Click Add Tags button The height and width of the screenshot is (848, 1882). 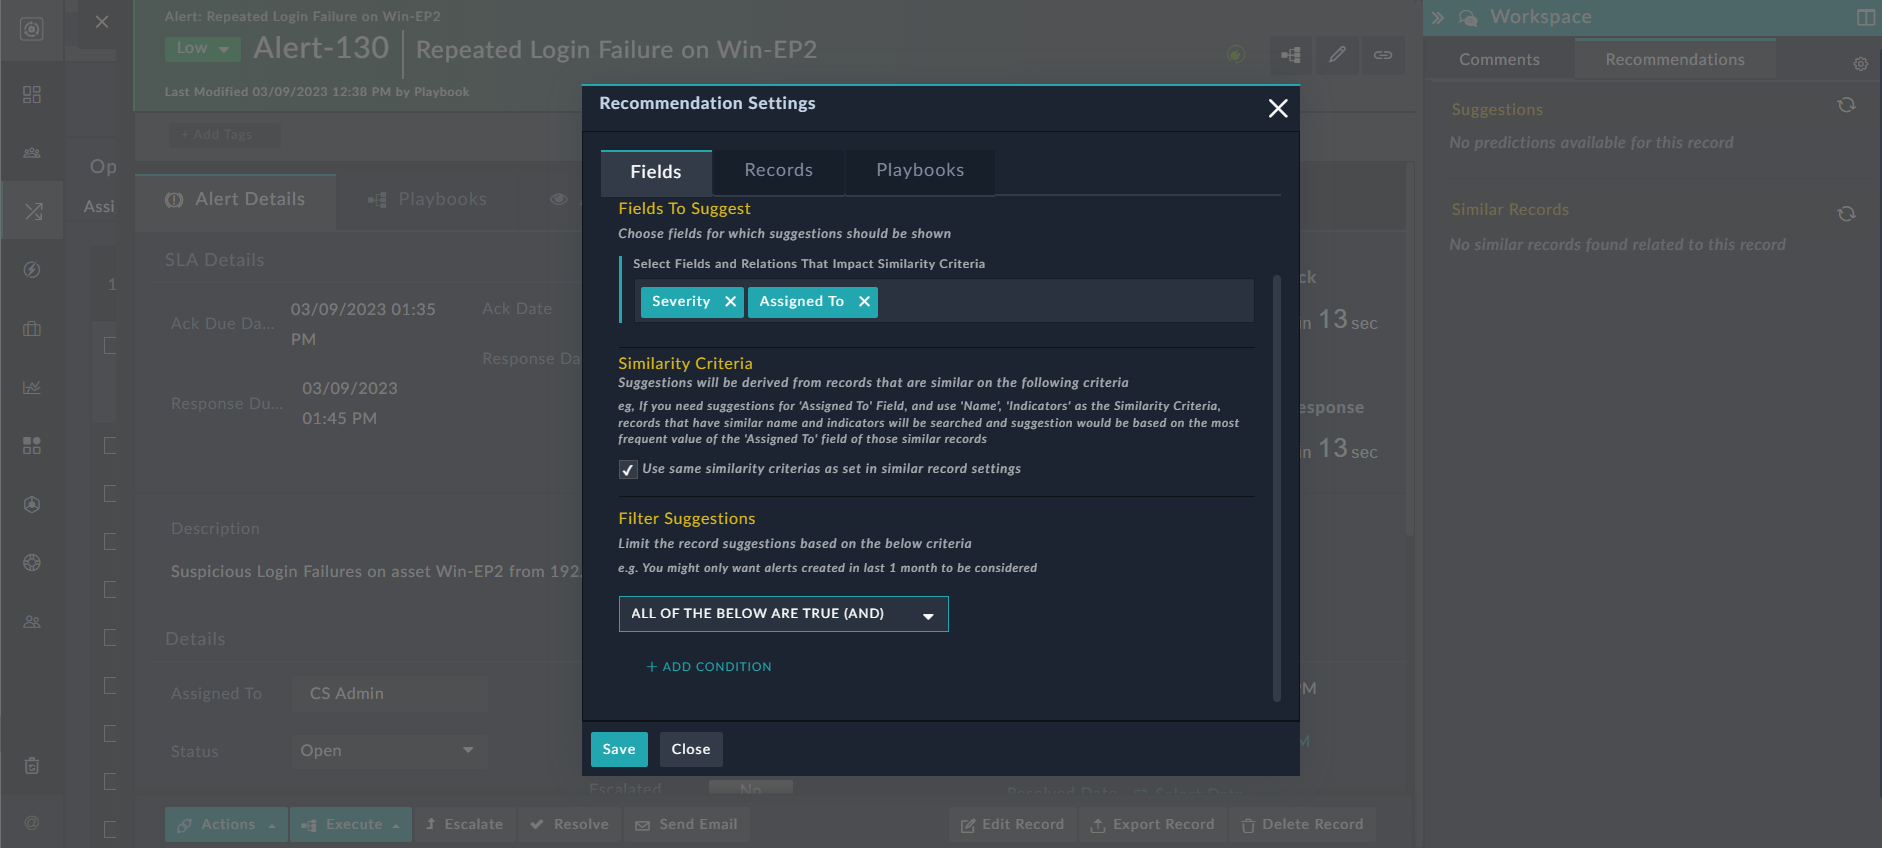(x=223, y=135)
